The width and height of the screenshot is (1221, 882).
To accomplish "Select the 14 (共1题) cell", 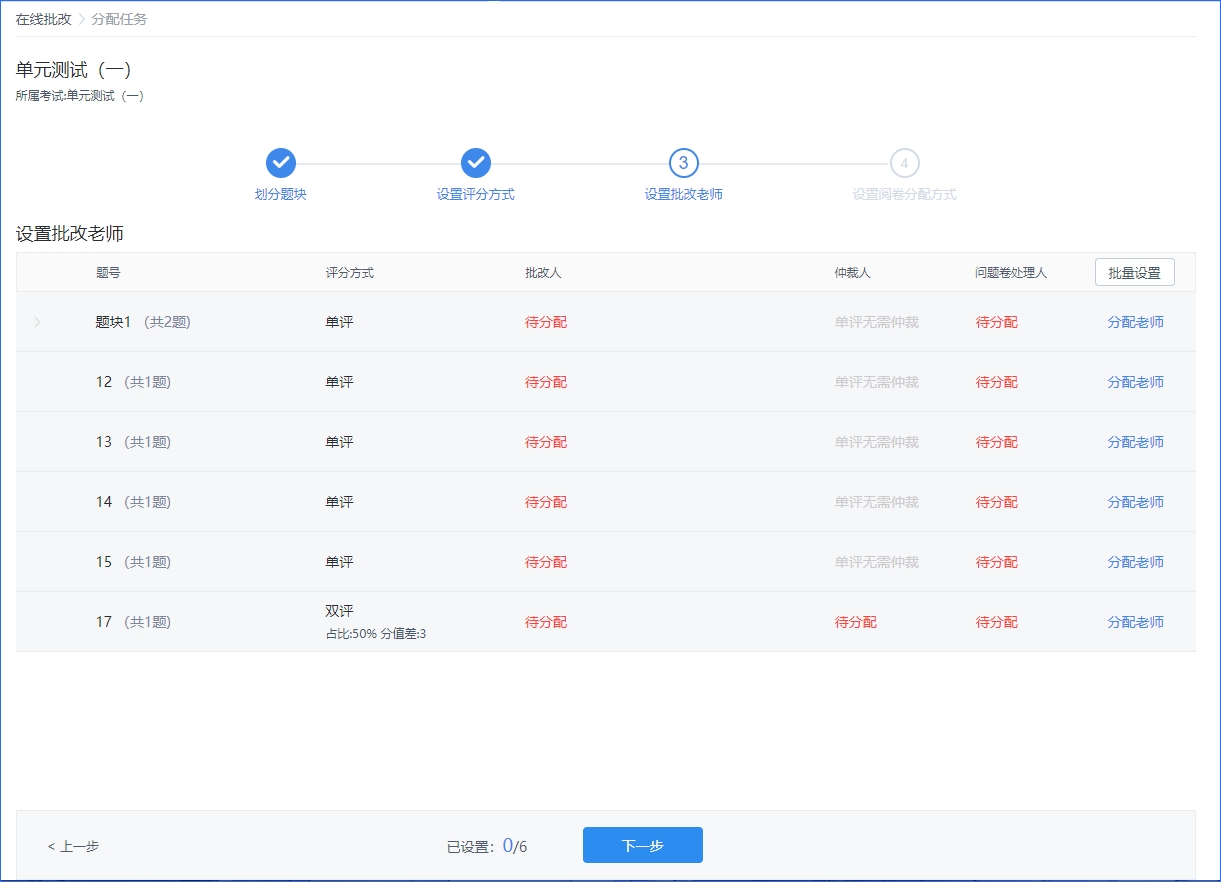I will pos(134,502).
